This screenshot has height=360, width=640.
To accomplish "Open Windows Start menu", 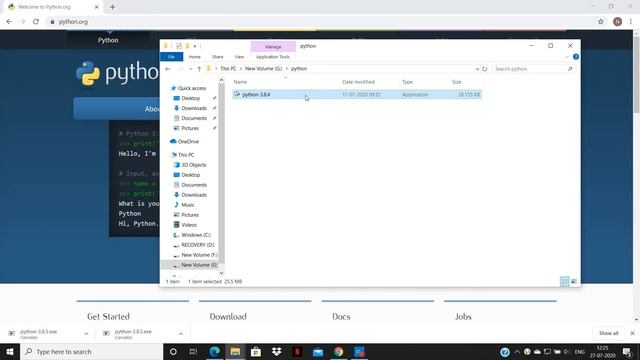I will 10,351.
